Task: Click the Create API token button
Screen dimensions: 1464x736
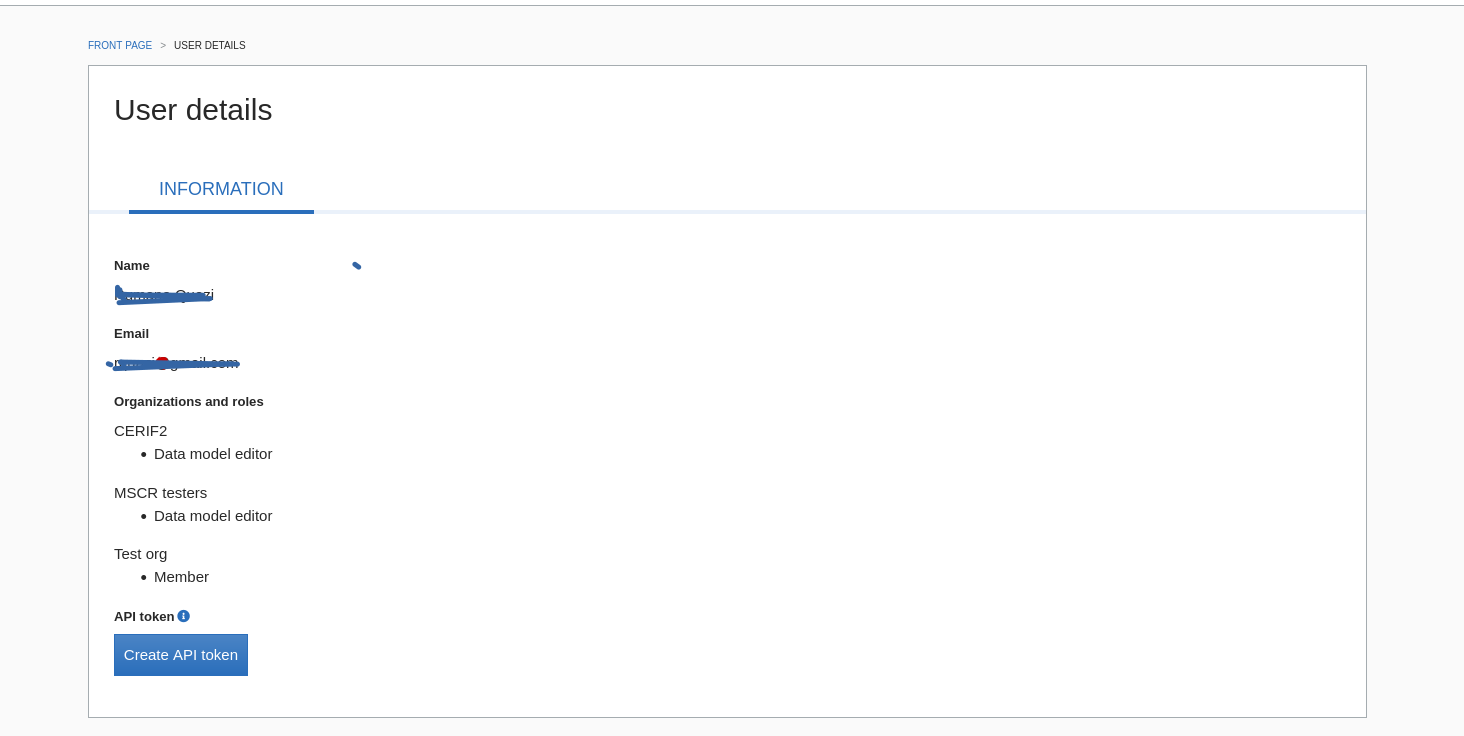Action: (x=181, y=655)
